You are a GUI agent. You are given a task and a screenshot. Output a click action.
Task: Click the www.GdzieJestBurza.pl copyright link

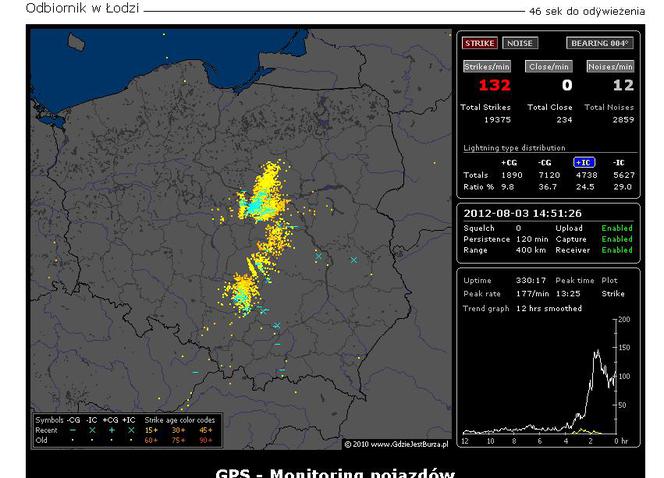pyautogui.click(x=396, y=445)
